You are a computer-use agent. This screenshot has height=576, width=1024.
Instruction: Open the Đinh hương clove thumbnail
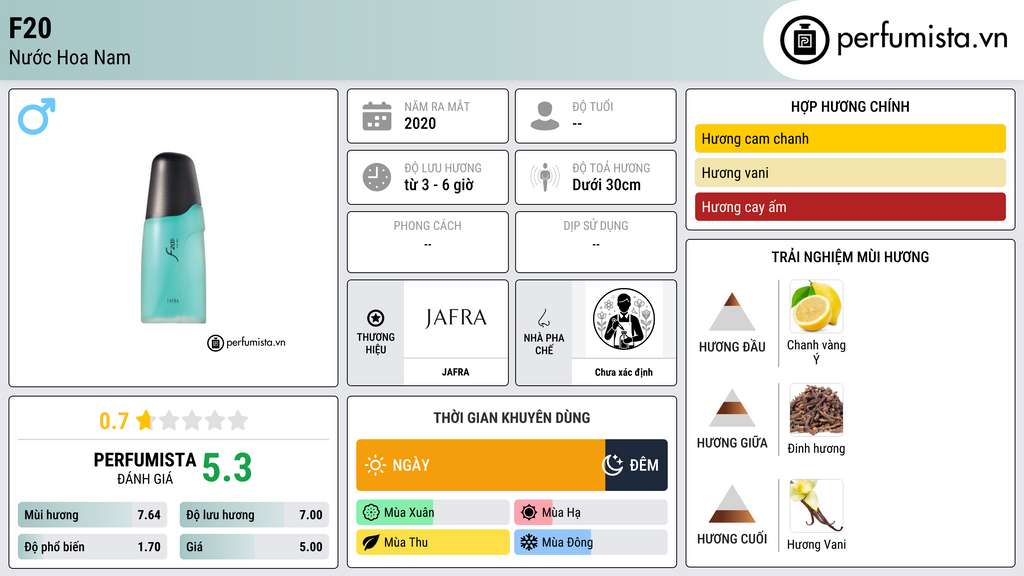click(x=816, y=409)
